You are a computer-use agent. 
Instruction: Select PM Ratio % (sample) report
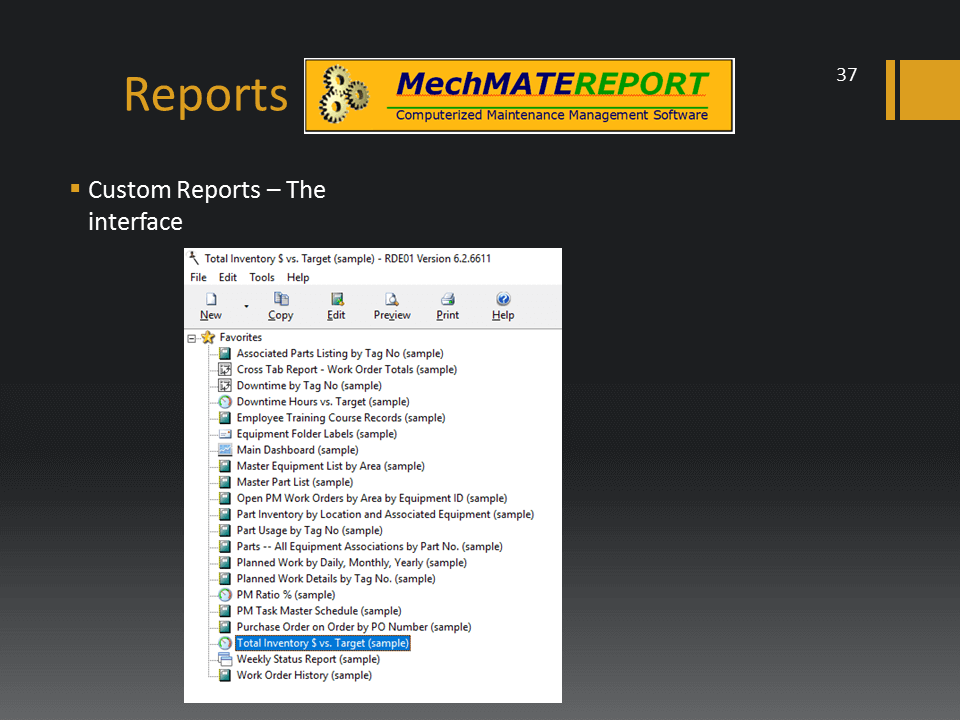pos(286,595)
